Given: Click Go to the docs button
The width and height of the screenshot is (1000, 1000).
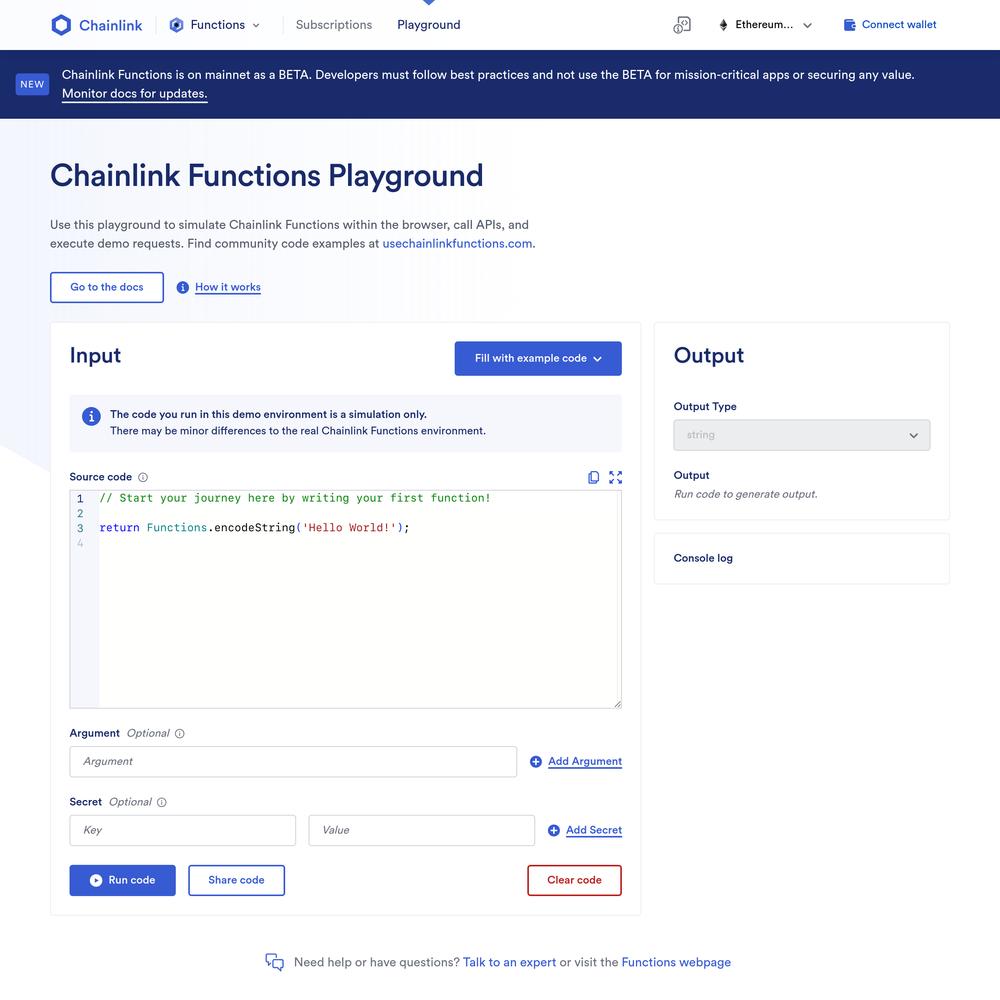Looking at the screenshot, I should coord(107,287).
